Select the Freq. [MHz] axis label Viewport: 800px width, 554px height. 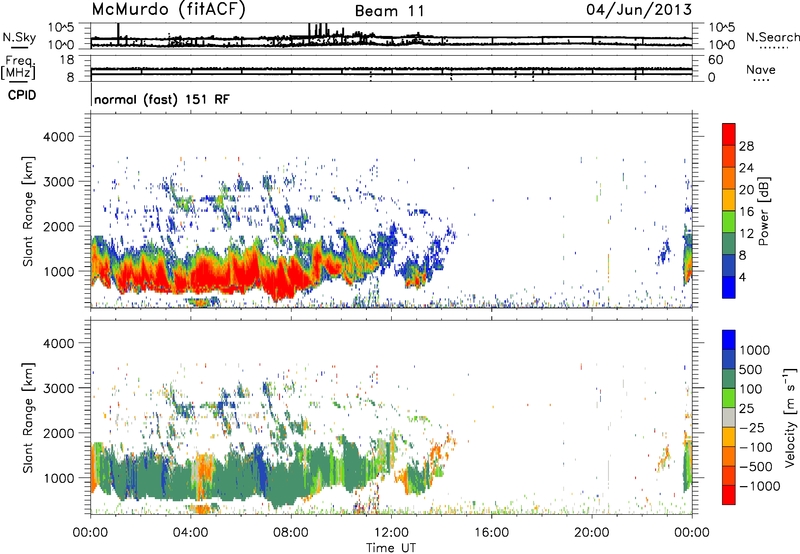(19, 68)
